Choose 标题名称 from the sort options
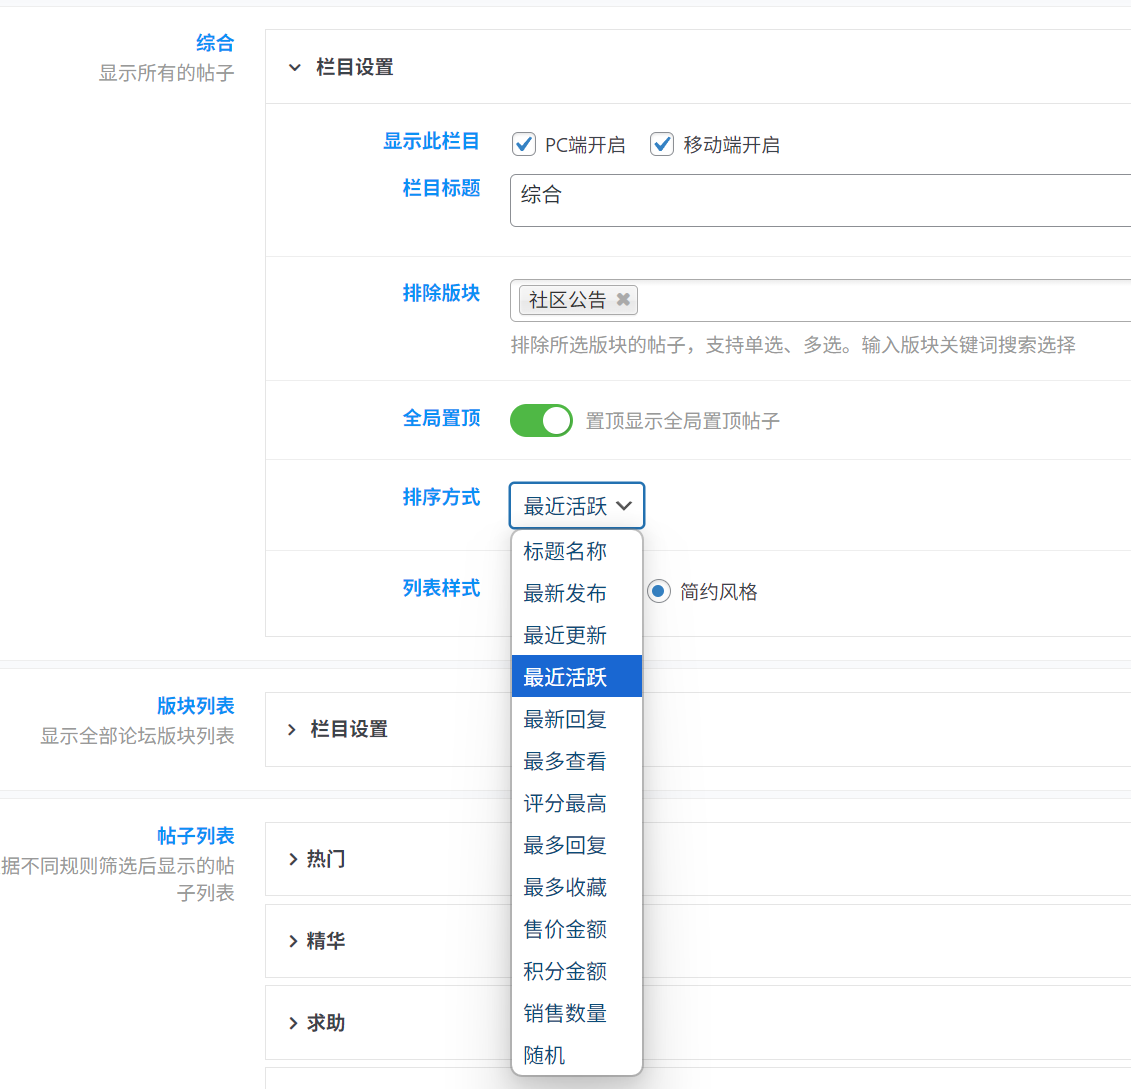The height and width of the screenshot is (1089, 1131). 565,551
